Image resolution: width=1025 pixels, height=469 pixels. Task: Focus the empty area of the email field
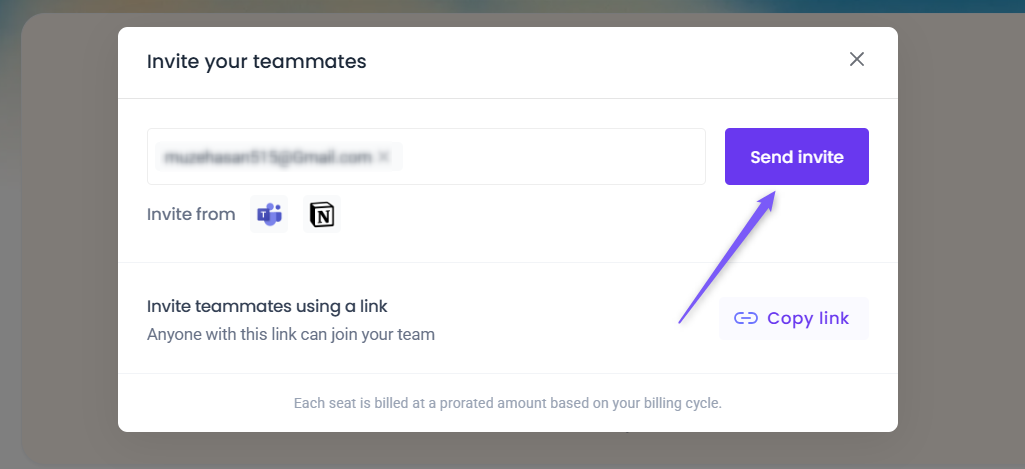(550, 157)
